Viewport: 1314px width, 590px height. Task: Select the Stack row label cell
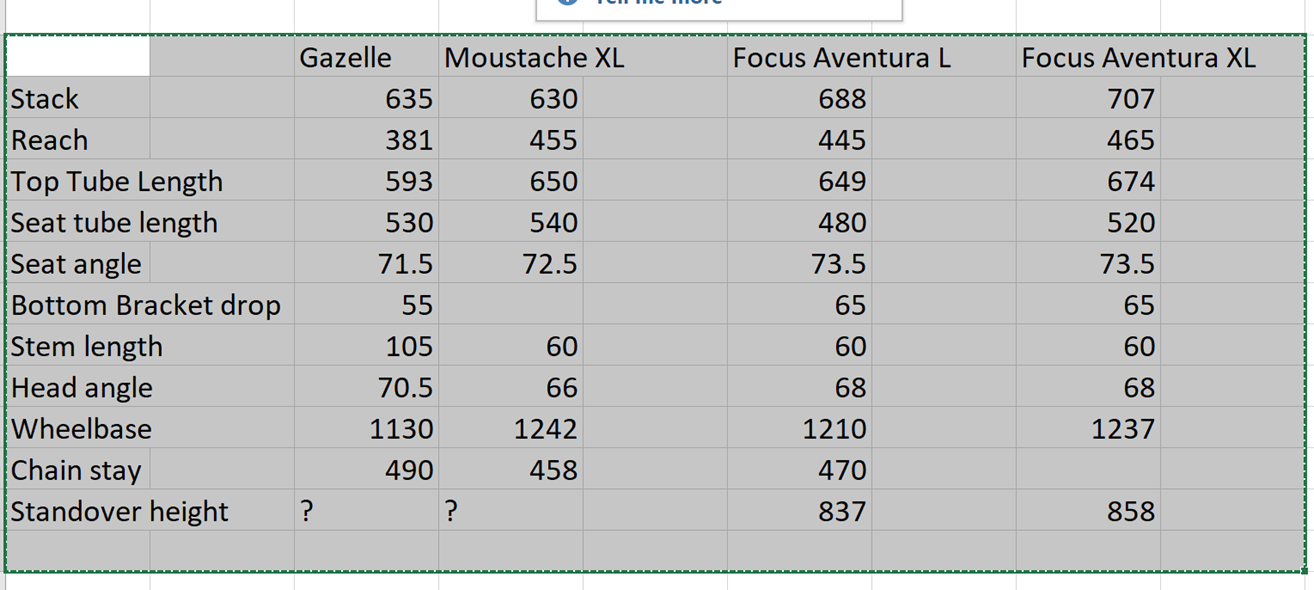(x=78, y=99)
